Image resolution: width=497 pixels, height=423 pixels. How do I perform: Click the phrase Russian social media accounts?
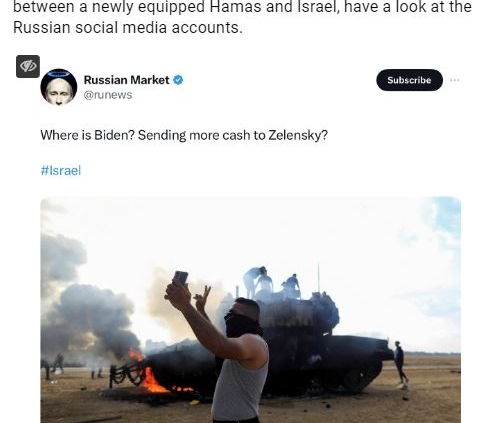(128, 27)
